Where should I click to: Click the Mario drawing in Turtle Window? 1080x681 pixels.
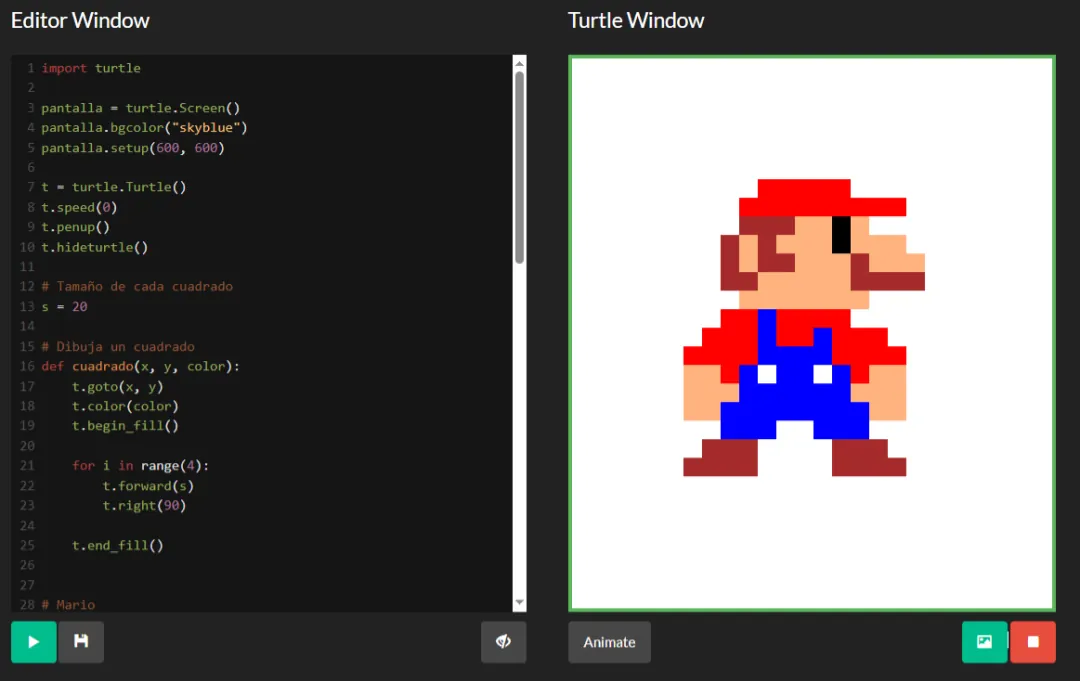[x=804, y=328]
